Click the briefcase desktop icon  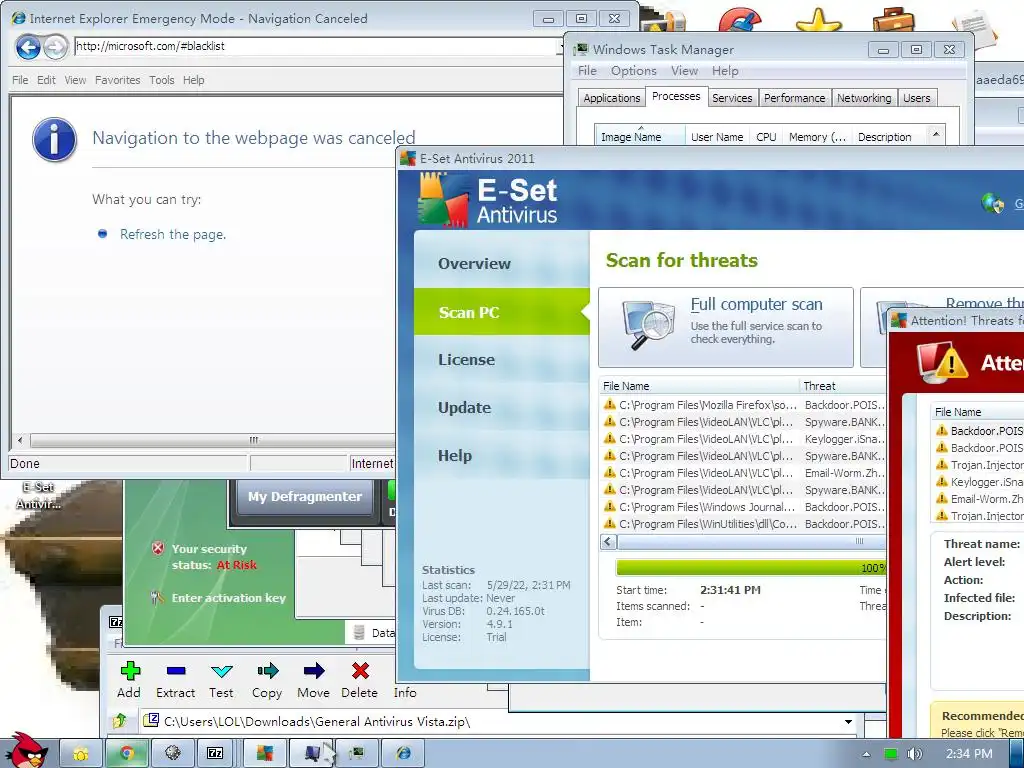click(x=893, y=20)
